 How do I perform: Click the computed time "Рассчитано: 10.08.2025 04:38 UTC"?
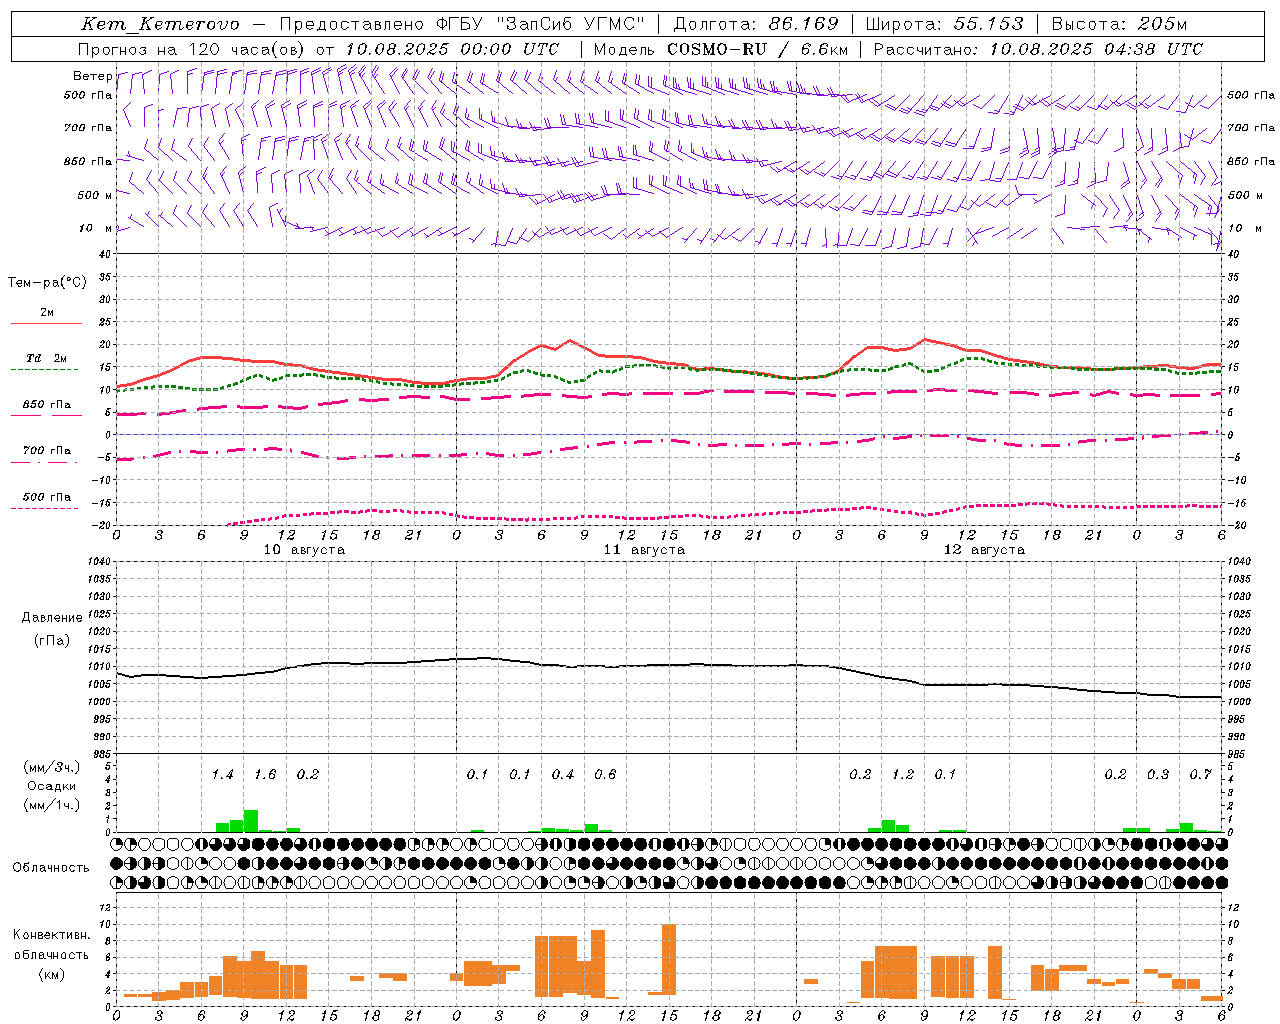point(1038,48)
